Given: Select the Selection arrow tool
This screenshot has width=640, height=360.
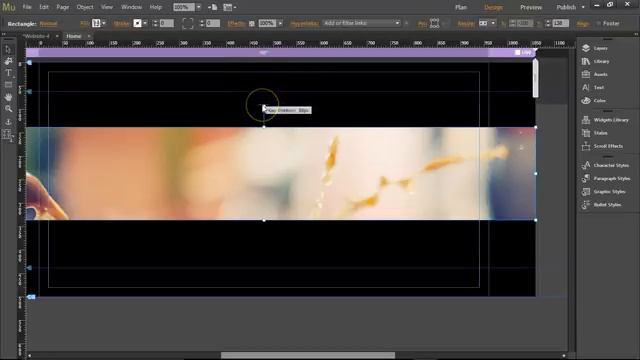Looking at the screenshot, I should click(x=8, y=49).
